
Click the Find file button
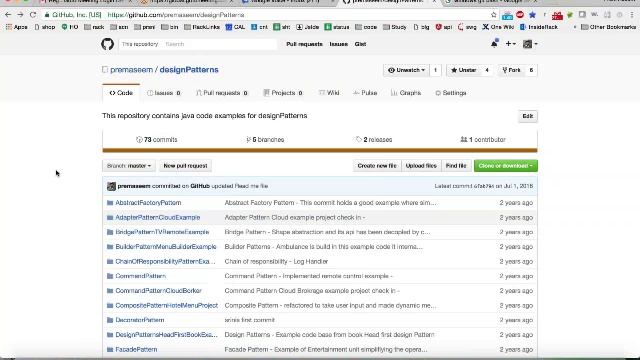click(456, 166)
